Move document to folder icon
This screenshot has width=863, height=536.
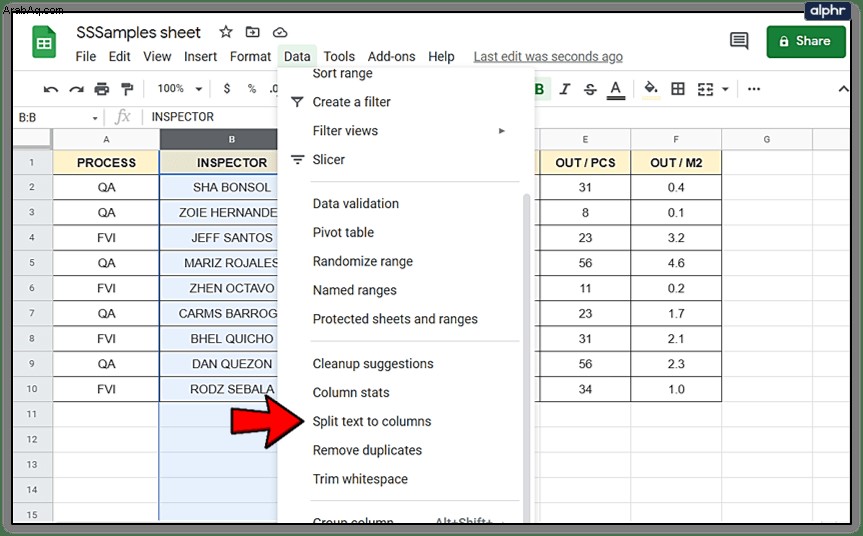(x=253, y=32)
